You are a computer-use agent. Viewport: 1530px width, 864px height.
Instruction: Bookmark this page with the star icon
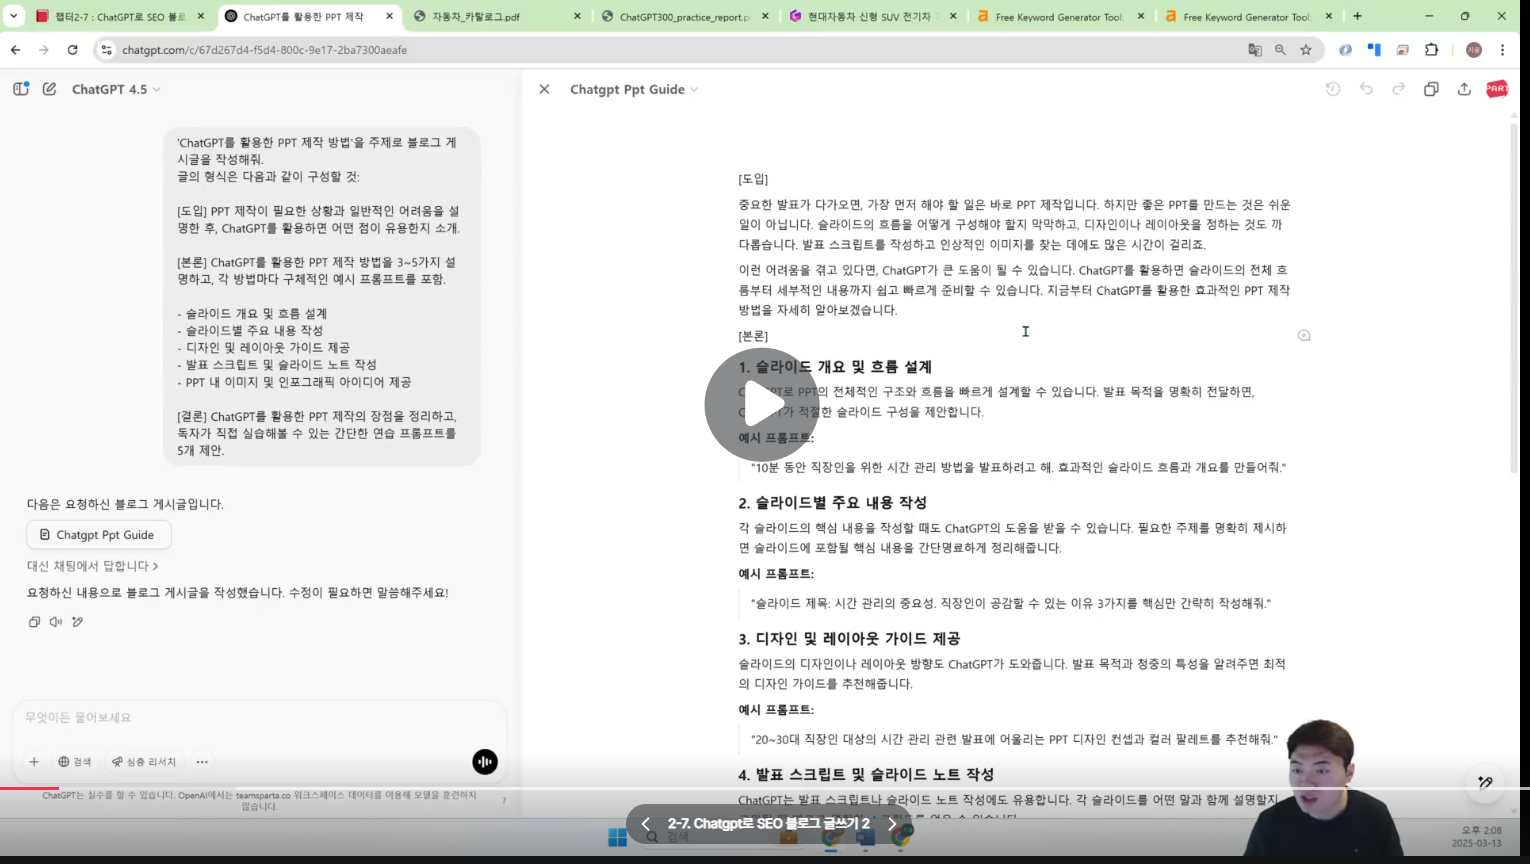[x=1306, y=50]
